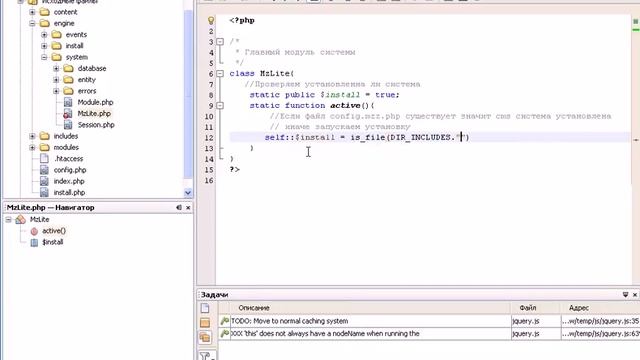Click the content folder icon
The image size is (640, 360).
coord(44,12)
